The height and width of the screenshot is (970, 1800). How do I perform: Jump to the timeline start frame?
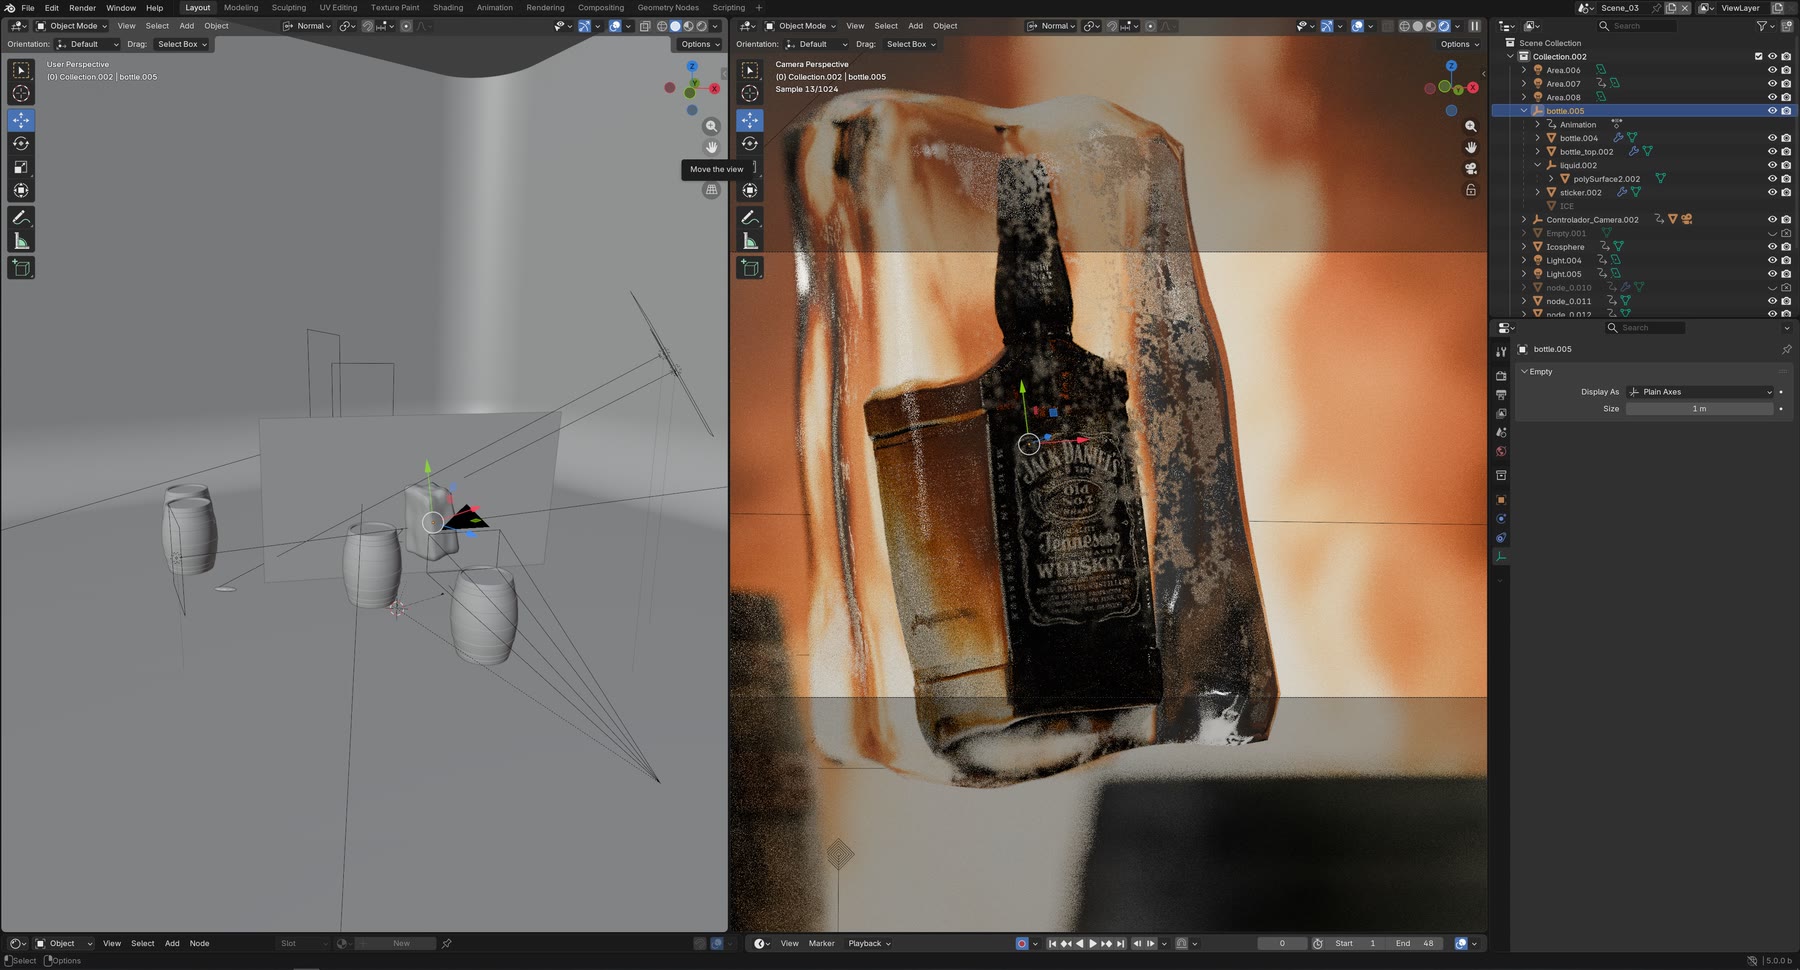[1052, 943]
